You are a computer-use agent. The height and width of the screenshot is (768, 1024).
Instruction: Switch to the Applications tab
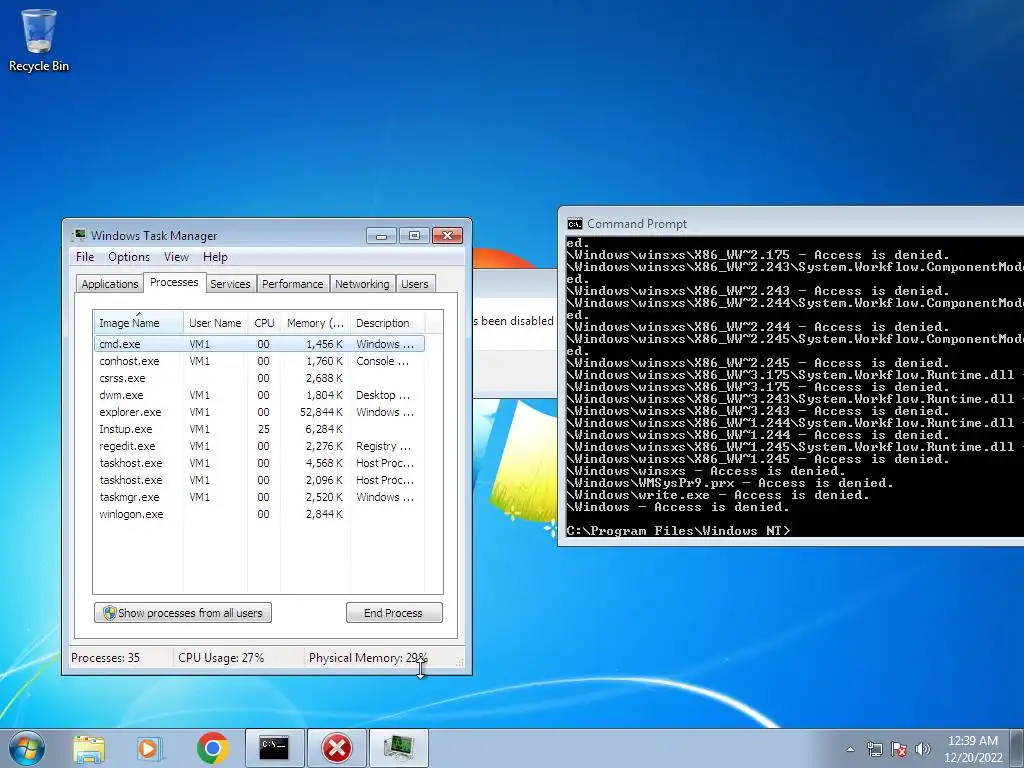coord(110,284)
